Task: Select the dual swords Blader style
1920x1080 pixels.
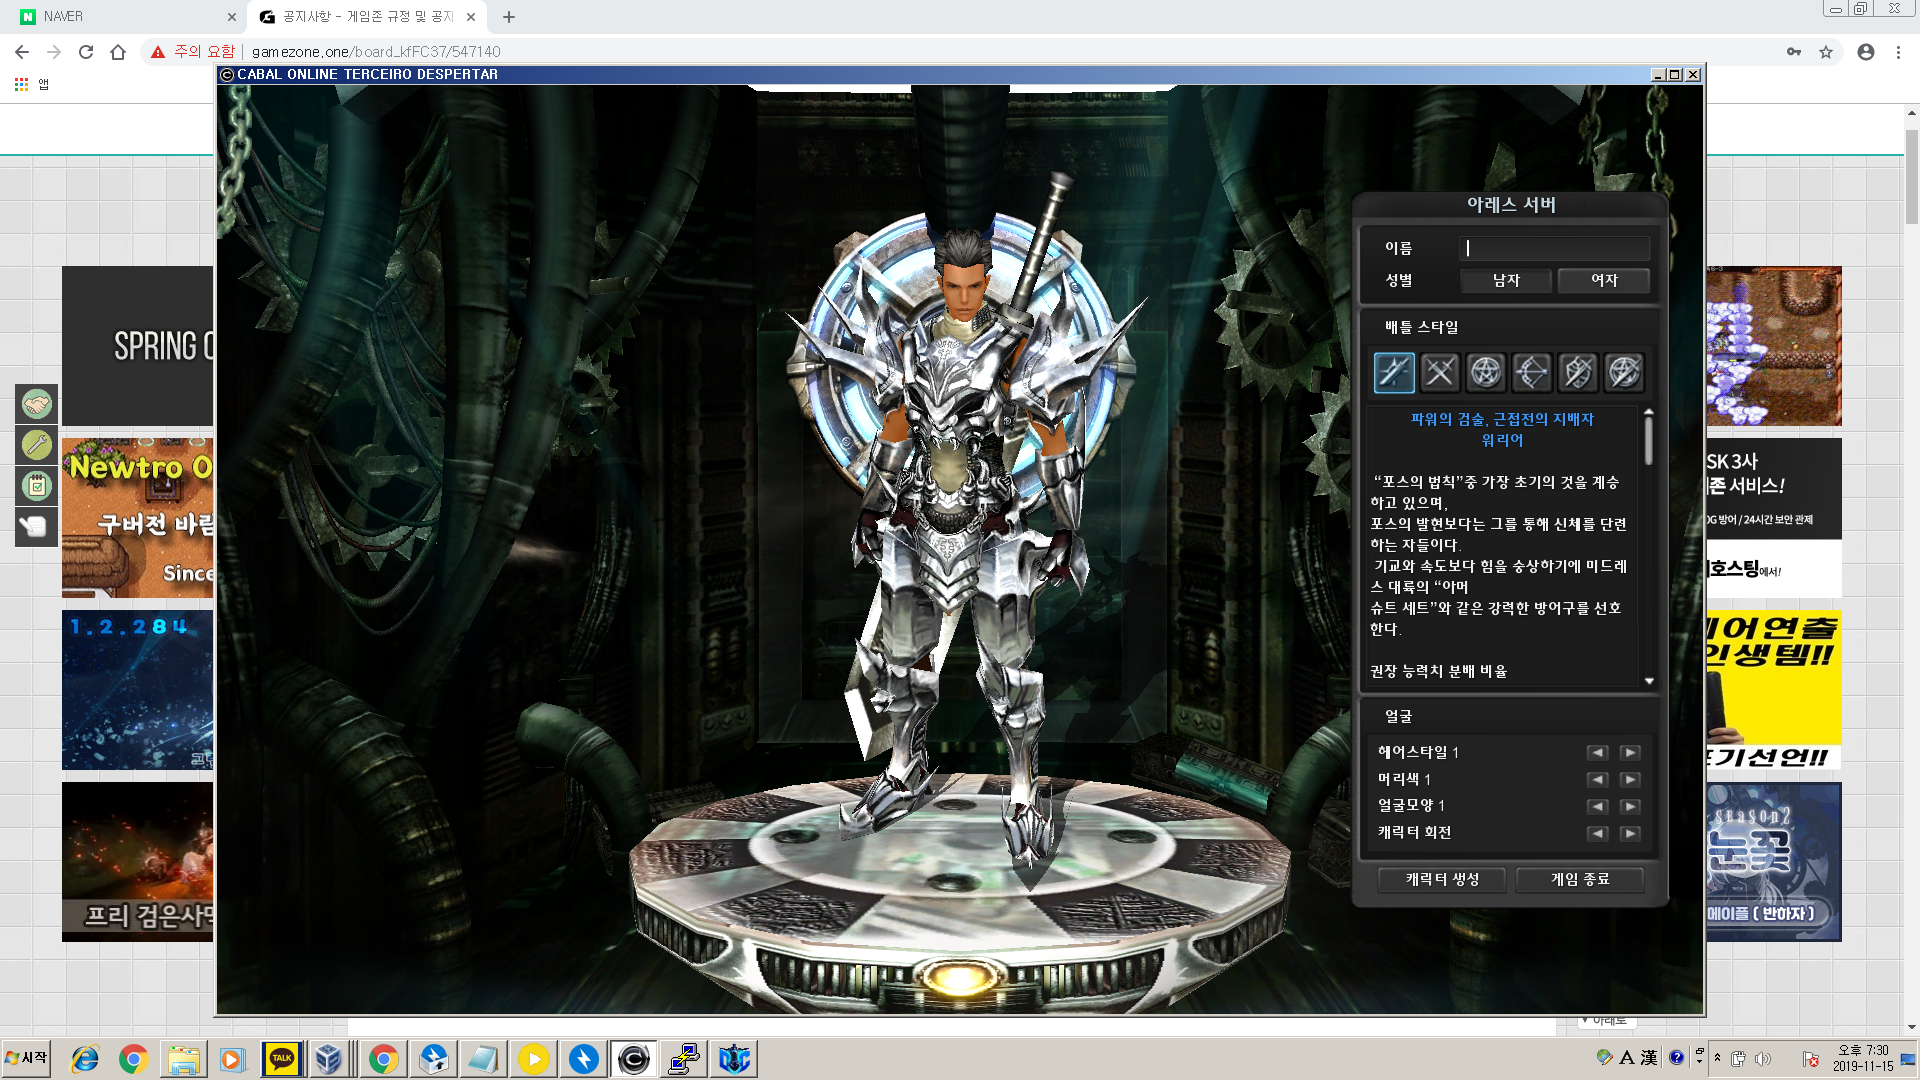Action: coord(1440,372)
